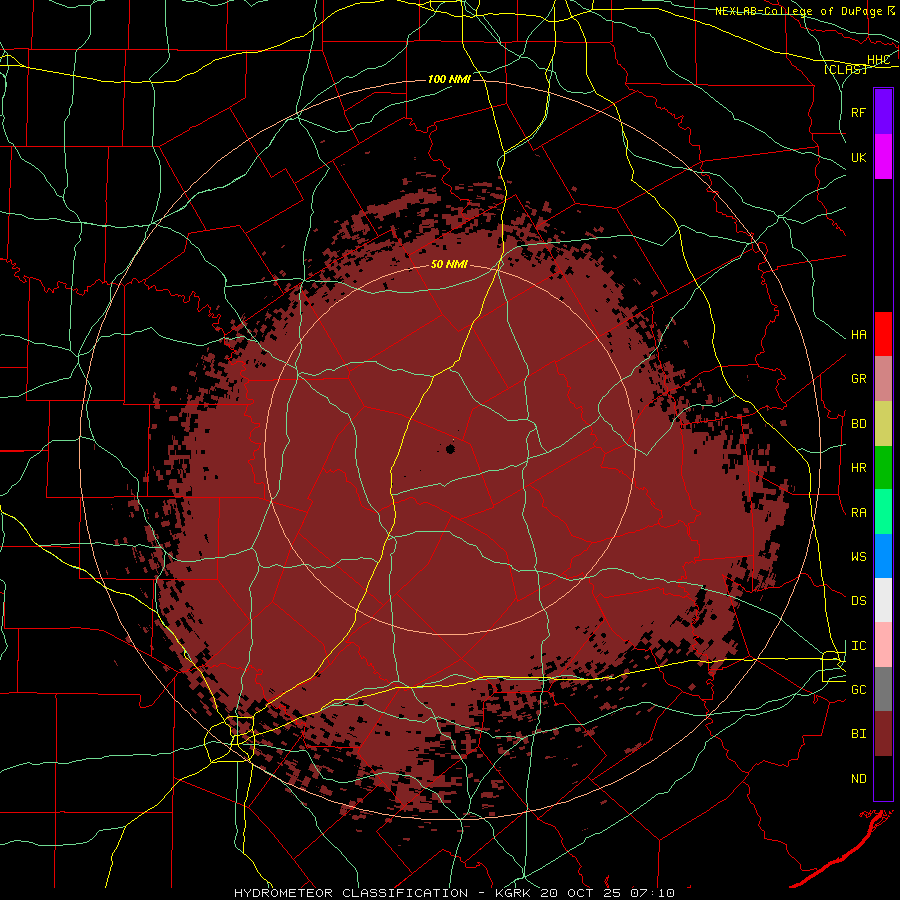The width and height of the screenshot is (900, 900).
Task: Click the 50 NMI range ring label
Action: [x=449, y=265]
